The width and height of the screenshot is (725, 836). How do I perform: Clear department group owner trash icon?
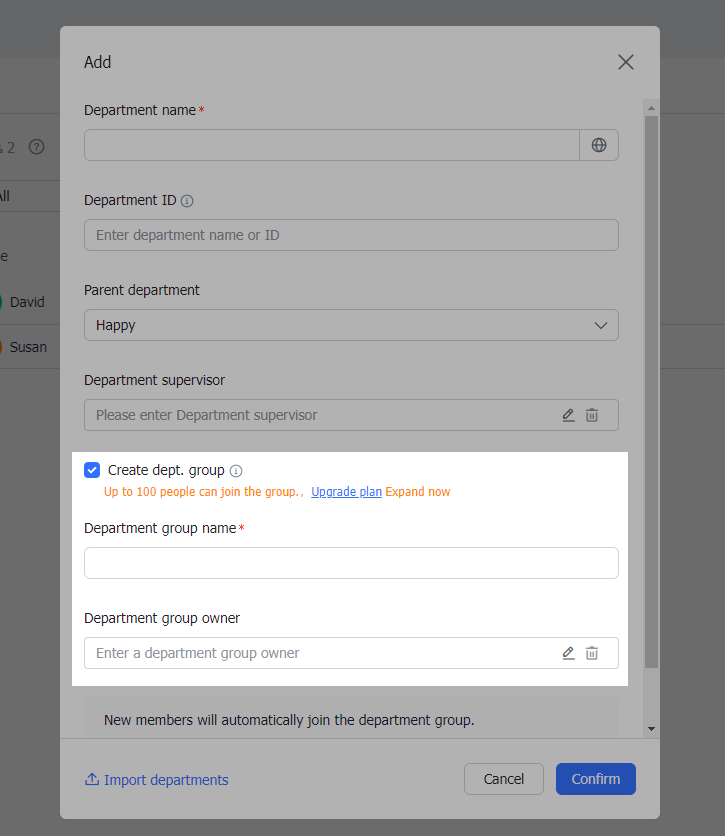592,653
